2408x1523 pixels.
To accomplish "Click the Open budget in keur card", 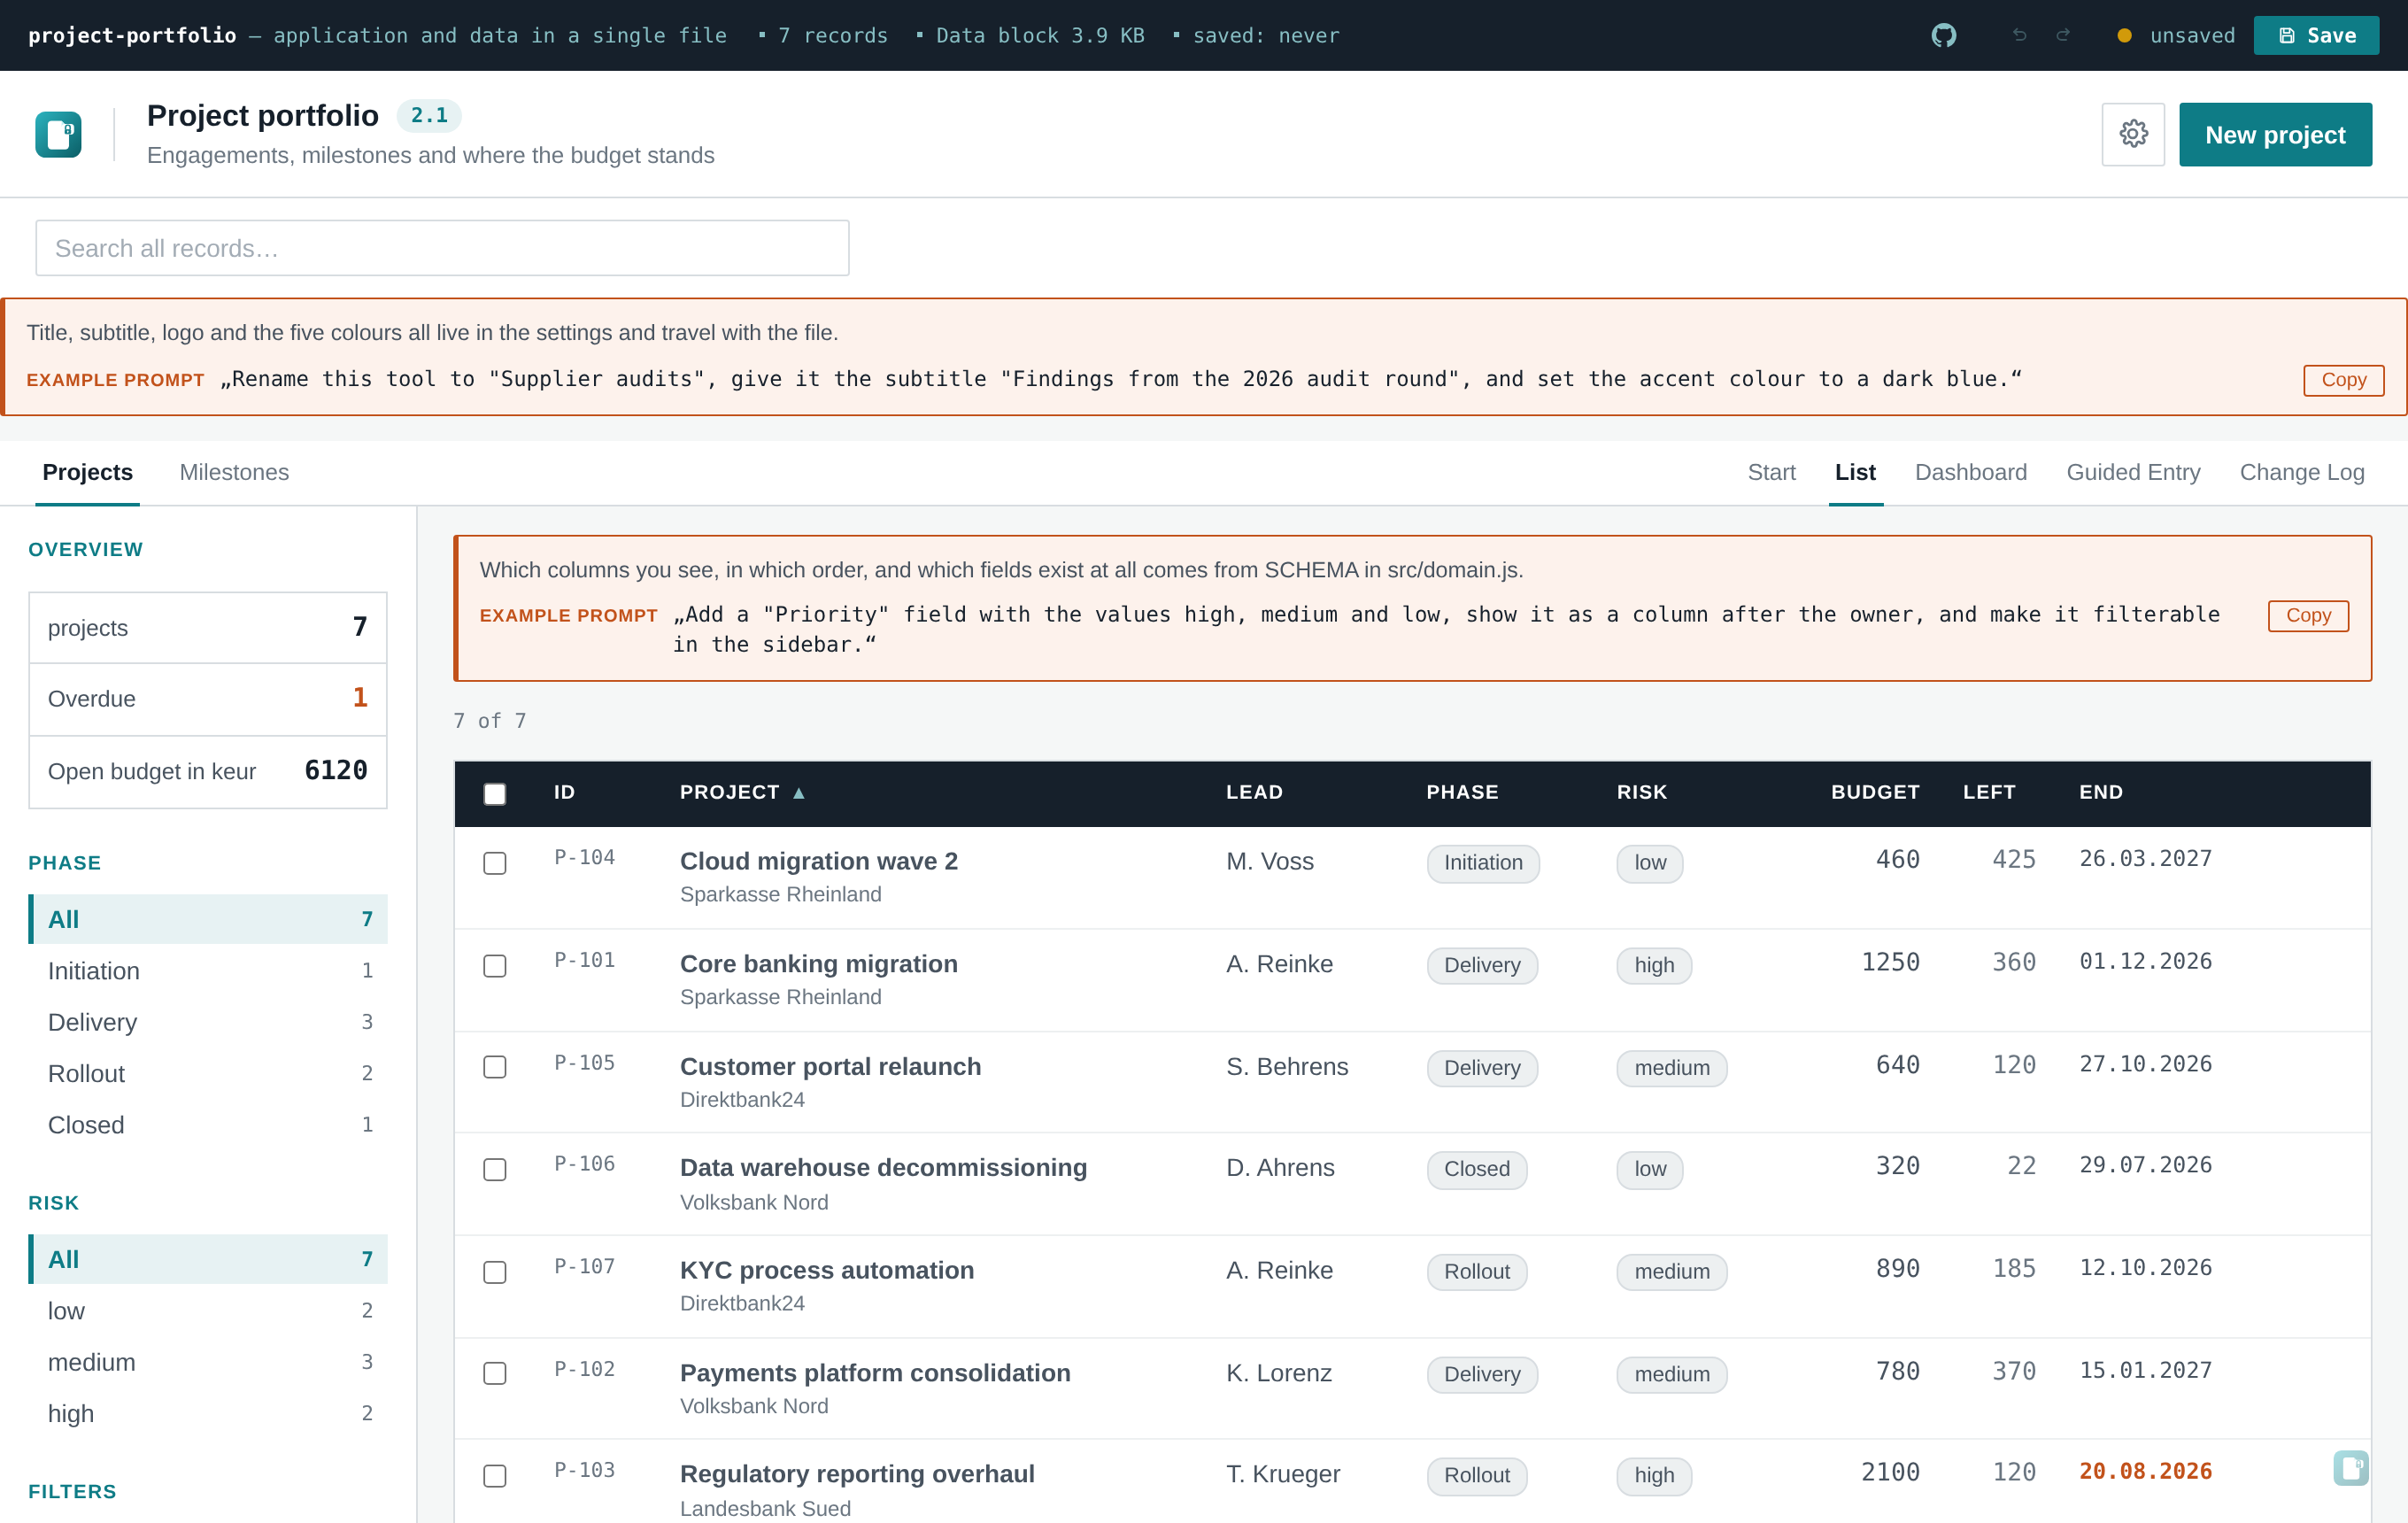I will coord(208,771).
